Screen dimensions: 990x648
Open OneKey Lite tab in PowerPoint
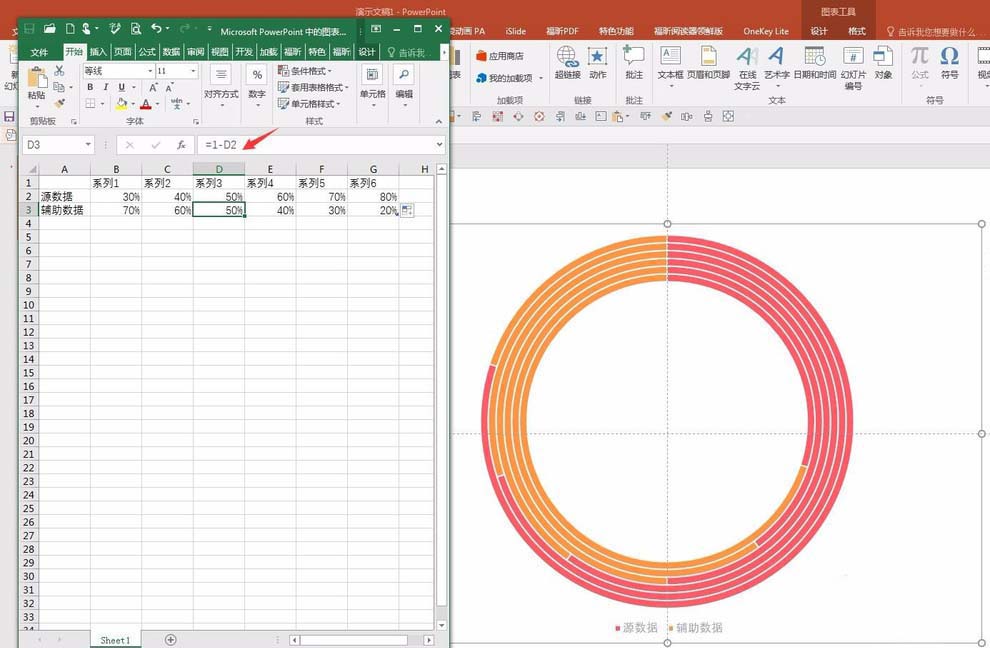[765, 31]
